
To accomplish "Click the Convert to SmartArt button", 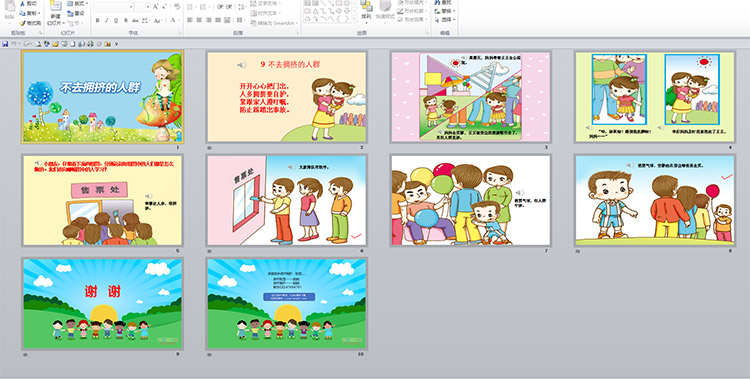I will (274, 22).
